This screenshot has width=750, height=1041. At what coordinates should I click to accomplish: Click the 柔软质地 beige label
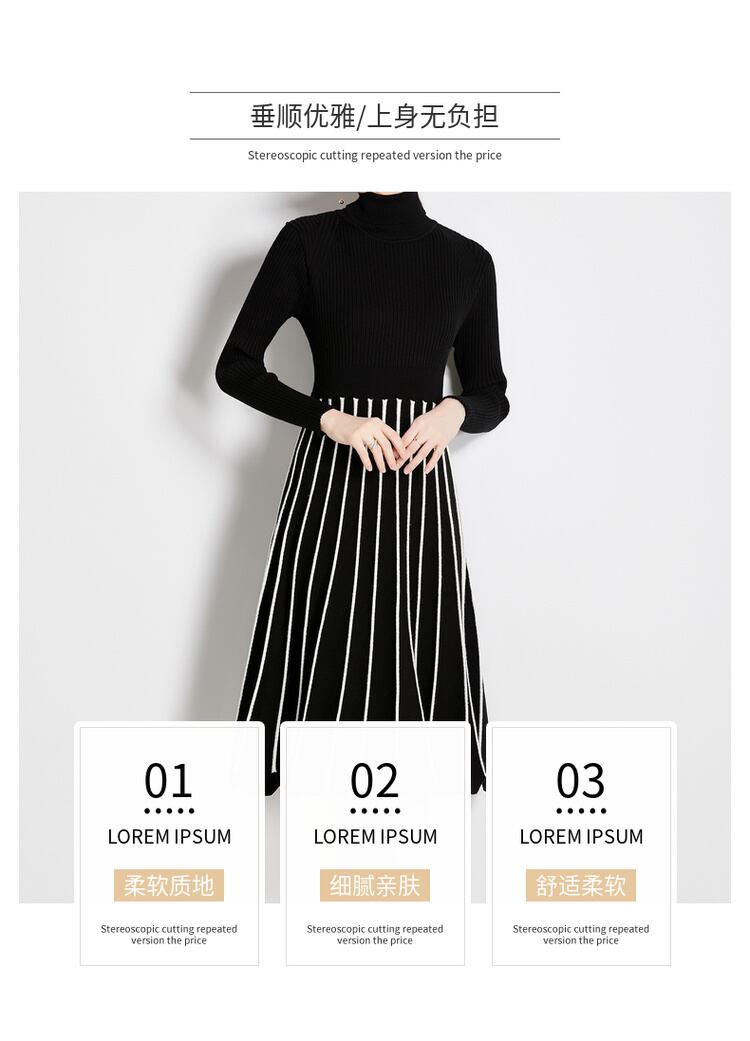click(169, 885)
